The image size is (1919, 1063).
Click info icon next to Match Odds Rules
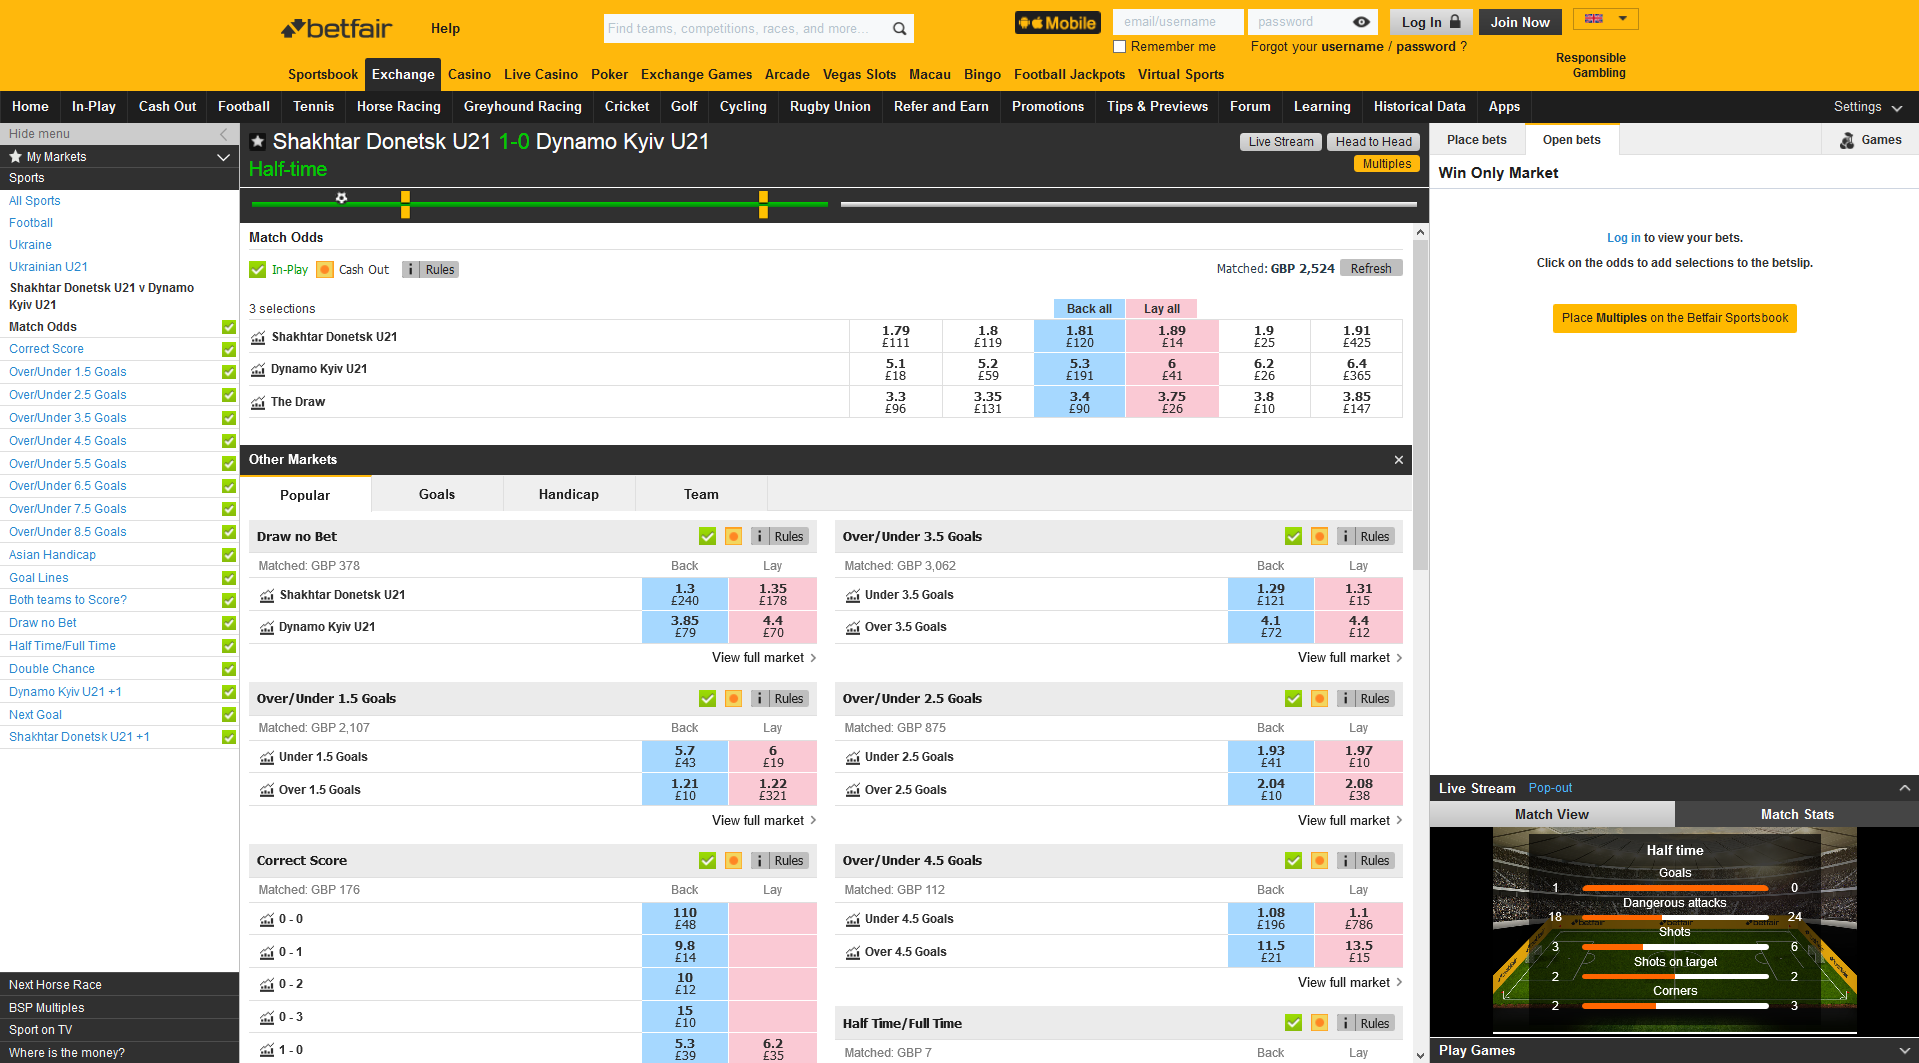410,269
